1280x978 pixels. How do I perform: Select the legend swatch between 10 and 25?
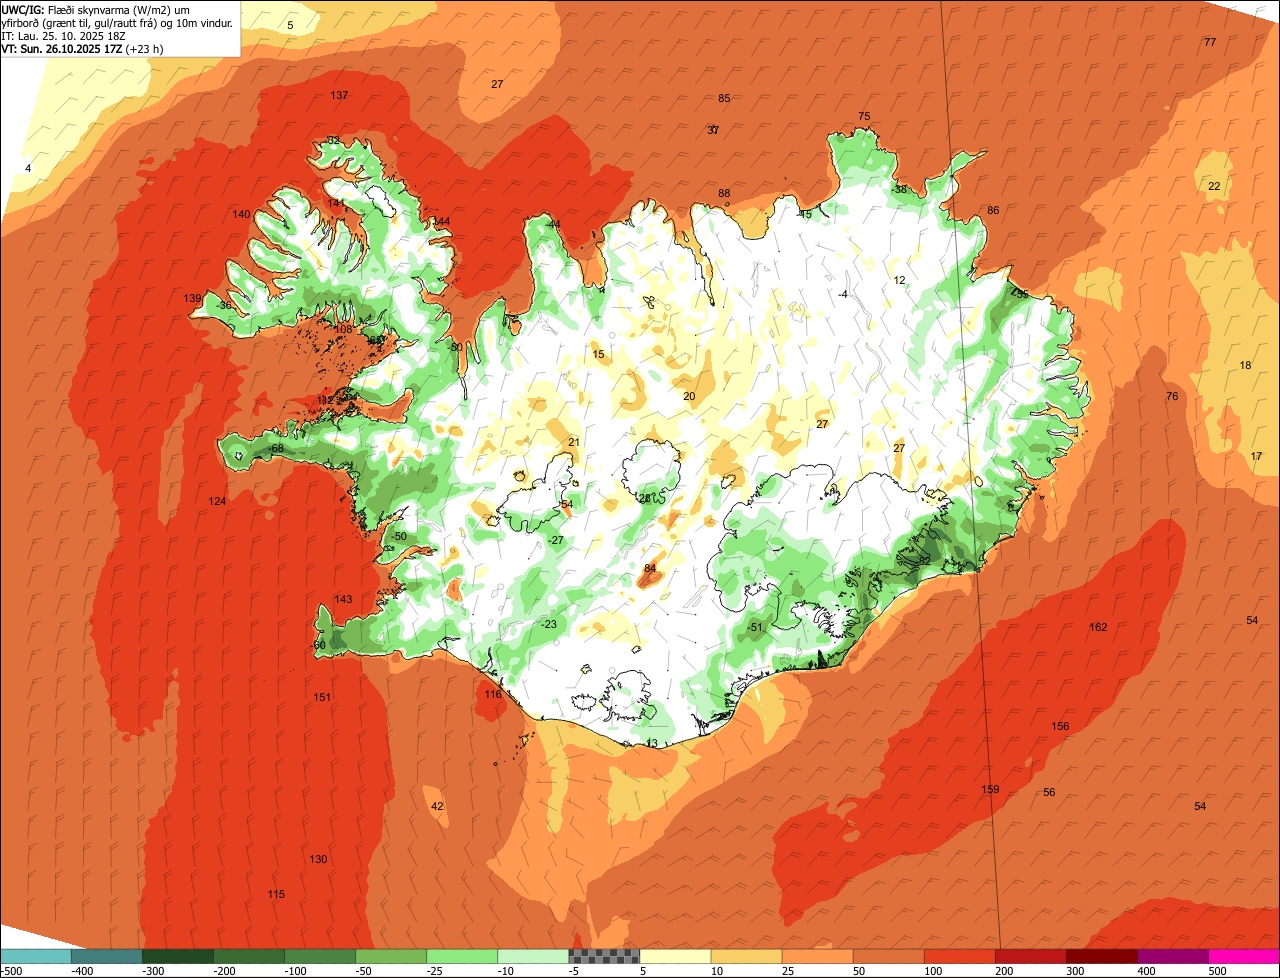[x=746, y=956]
